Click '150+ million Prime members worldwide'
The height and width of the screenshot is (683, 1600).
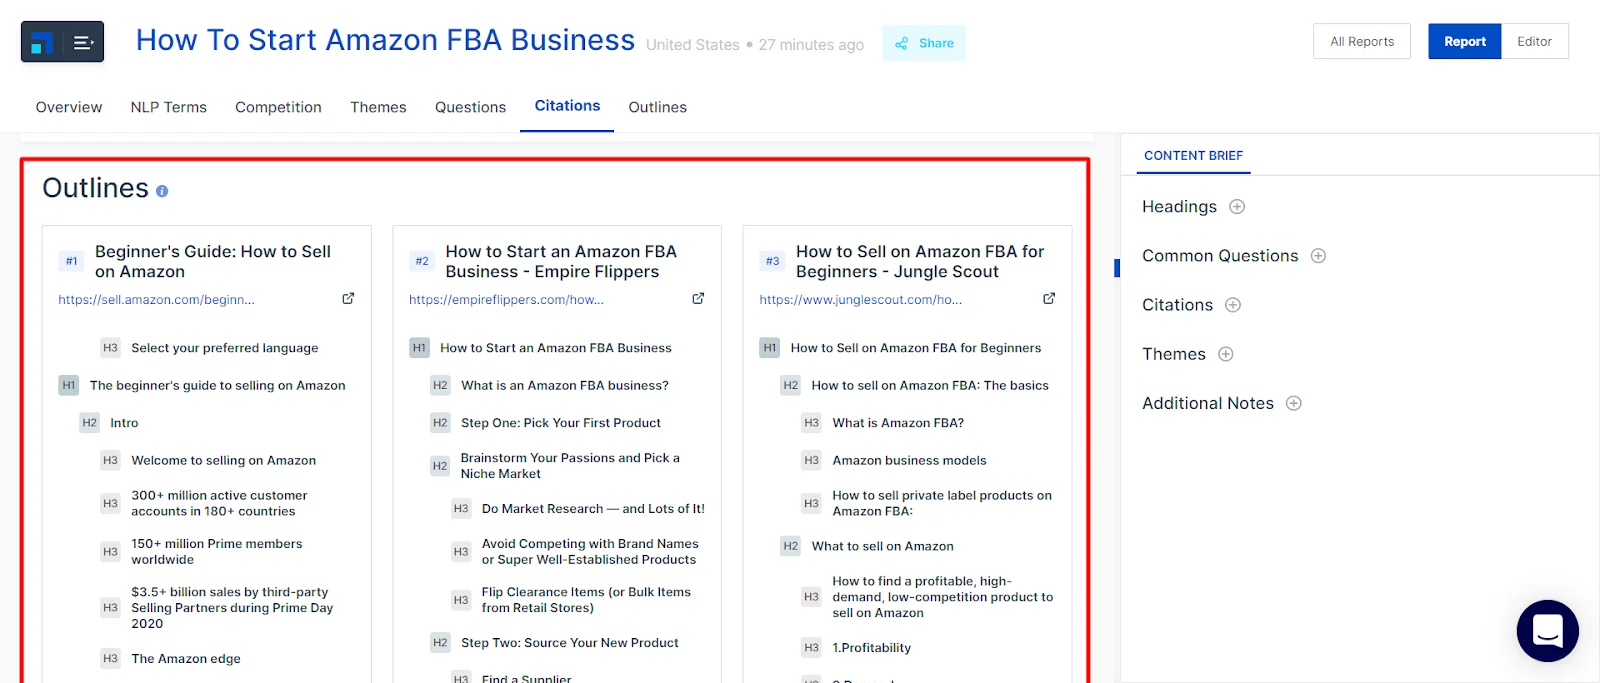[217, 551]
